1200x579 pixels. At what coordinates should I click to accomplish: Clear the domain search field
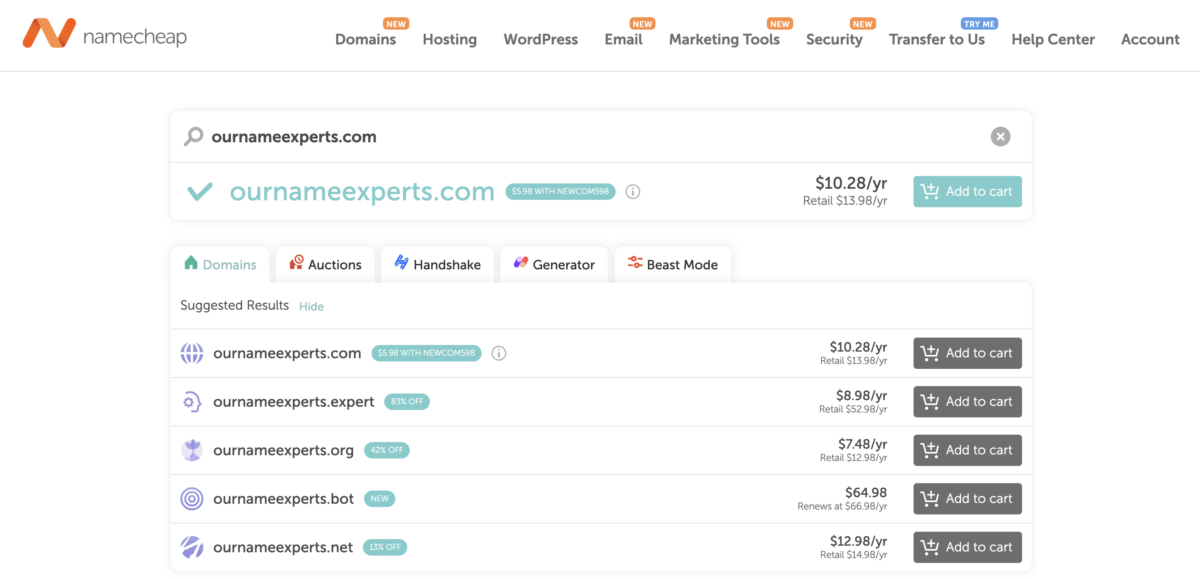coord(1000,136)
